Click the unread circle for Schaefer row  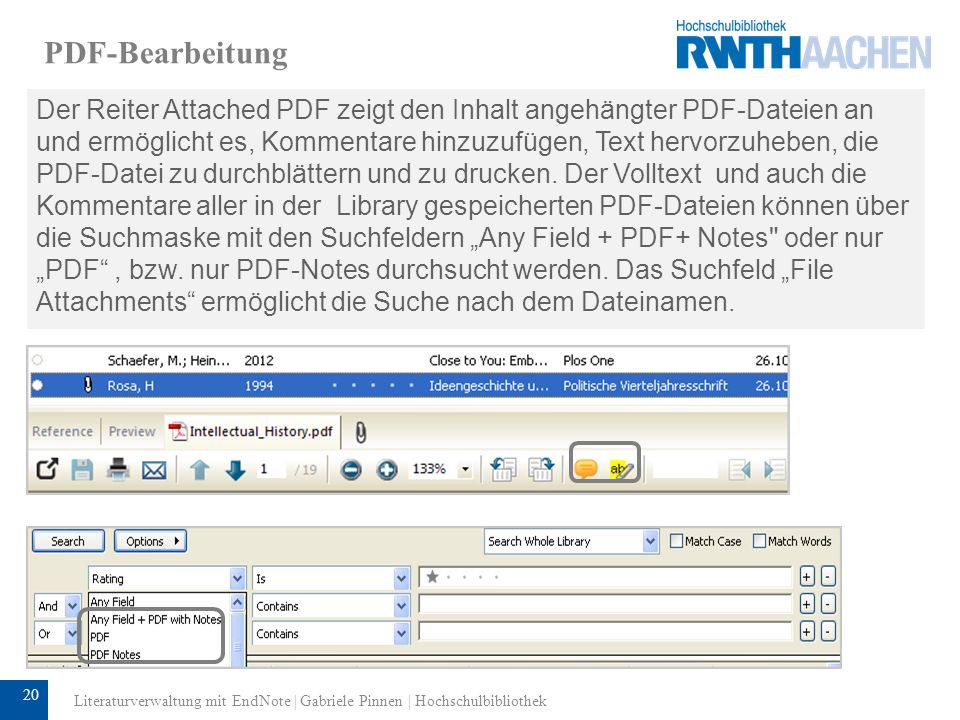coord(37,360)
